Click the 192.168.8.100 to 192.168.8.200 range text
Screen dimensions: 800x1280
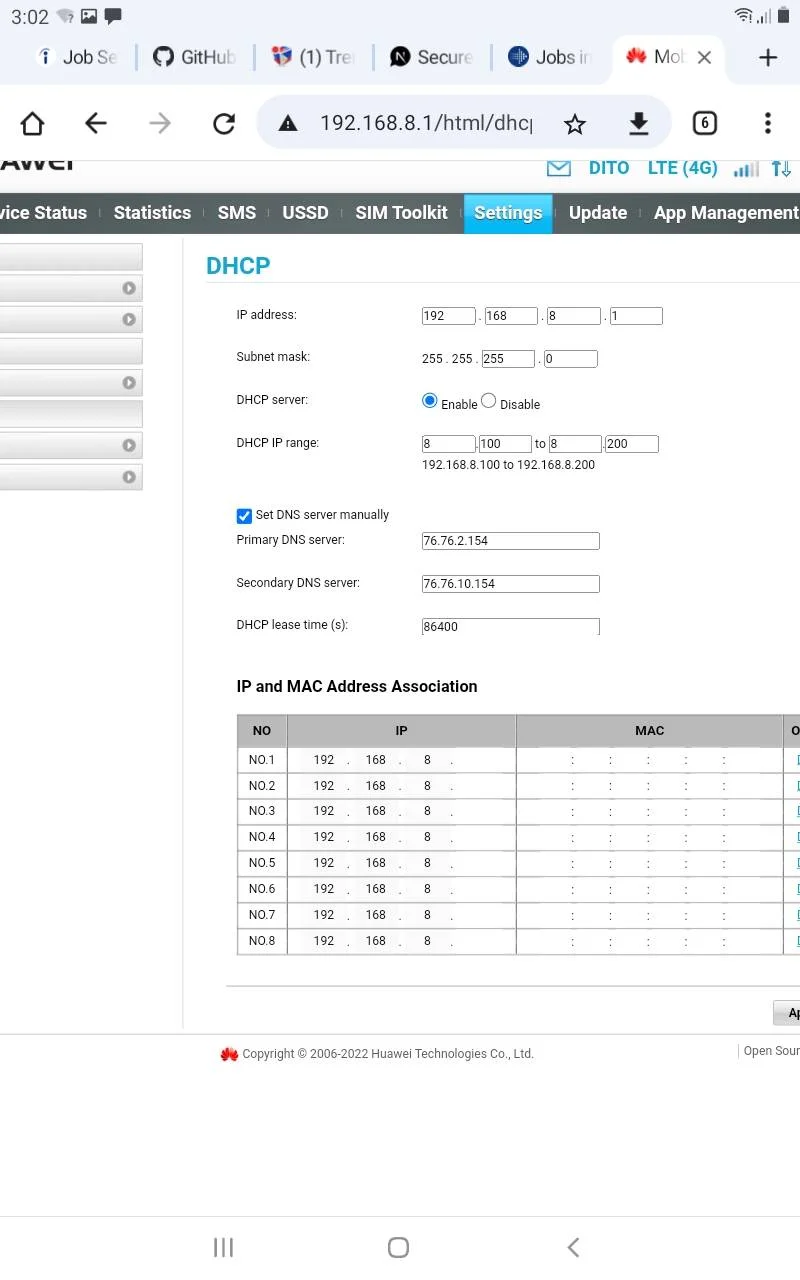tap(508, 465)
